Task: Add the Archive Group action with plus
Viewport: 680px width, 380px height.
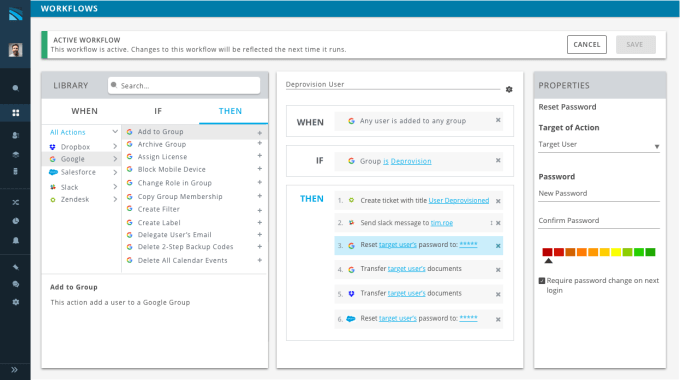Action: coord(260,143)
